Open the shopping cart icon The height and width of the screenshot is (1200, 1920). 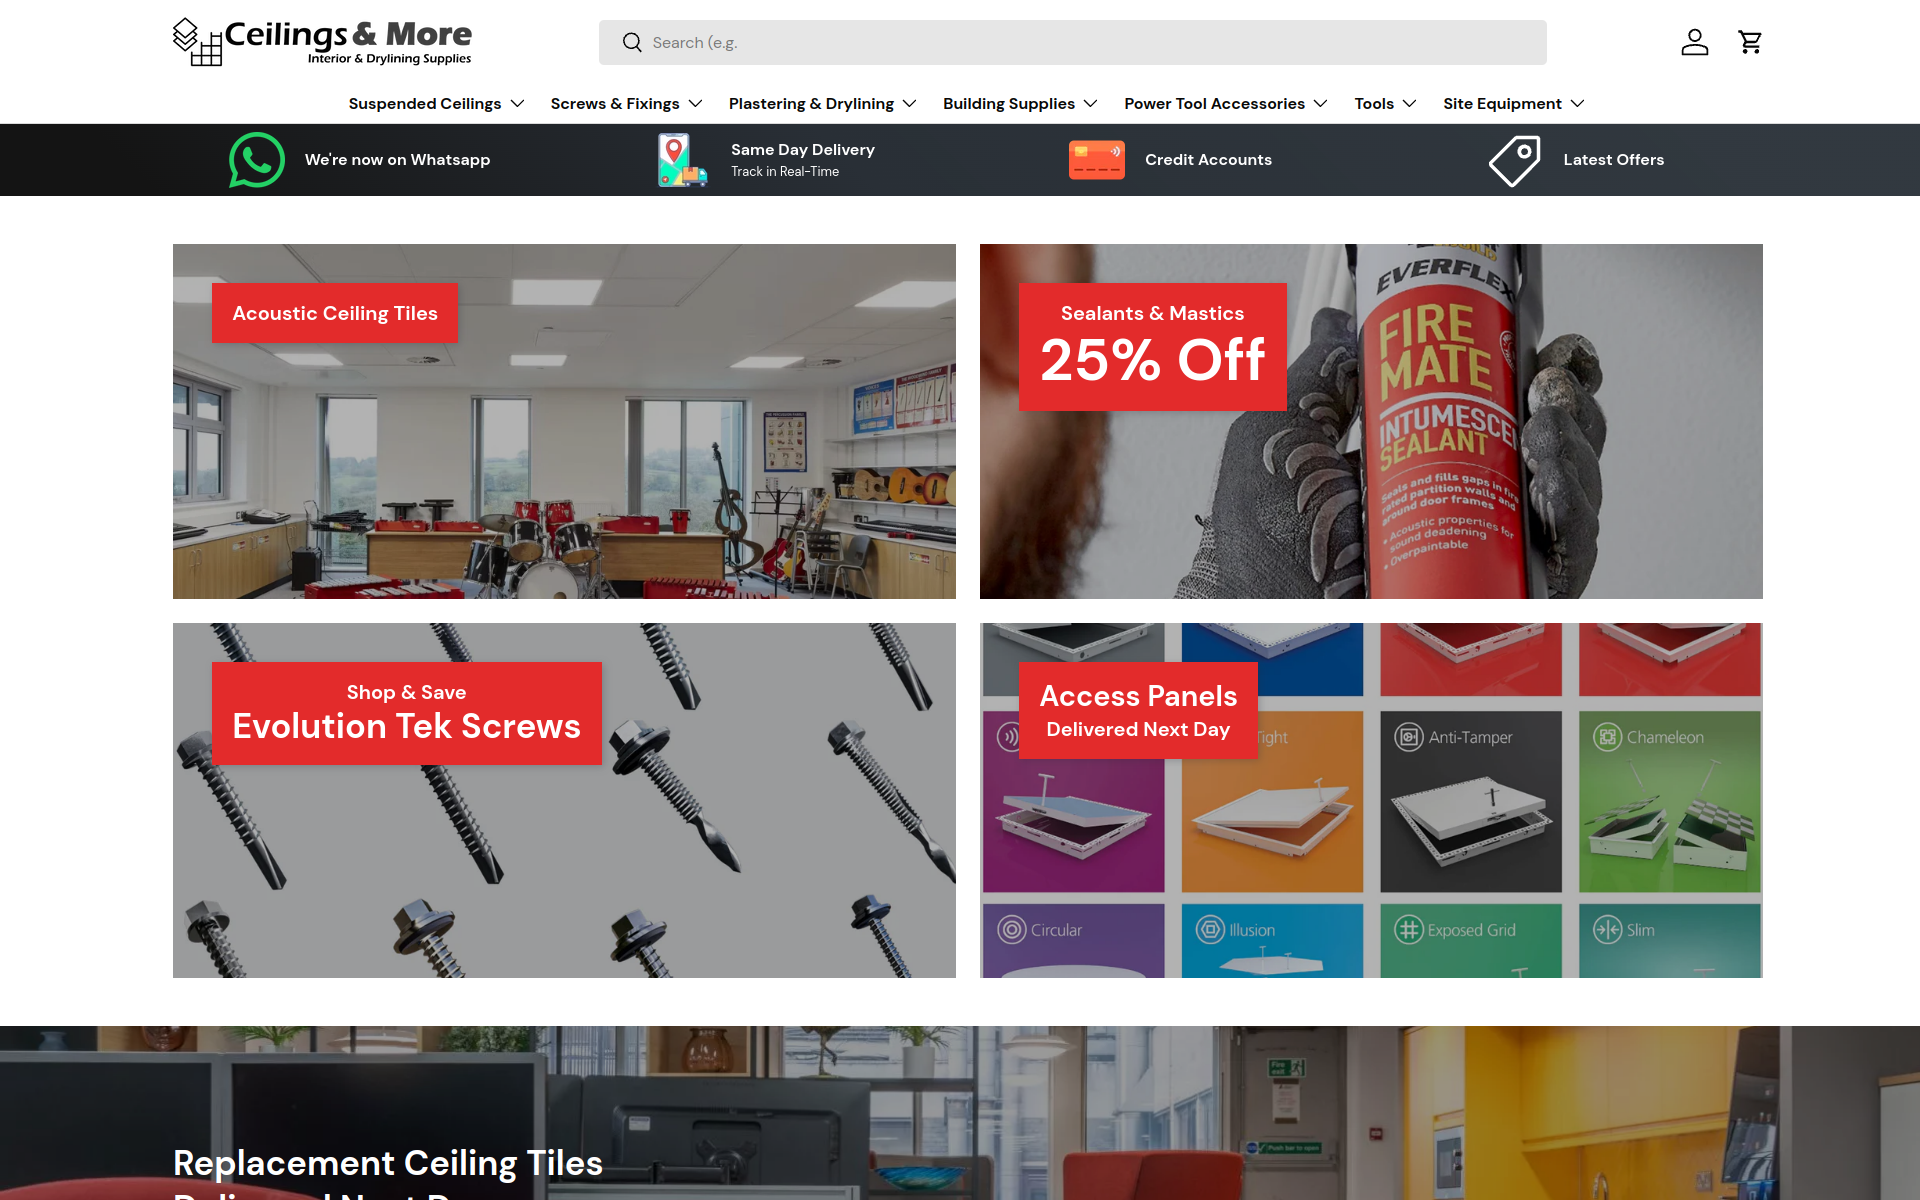coord(1750,42)
